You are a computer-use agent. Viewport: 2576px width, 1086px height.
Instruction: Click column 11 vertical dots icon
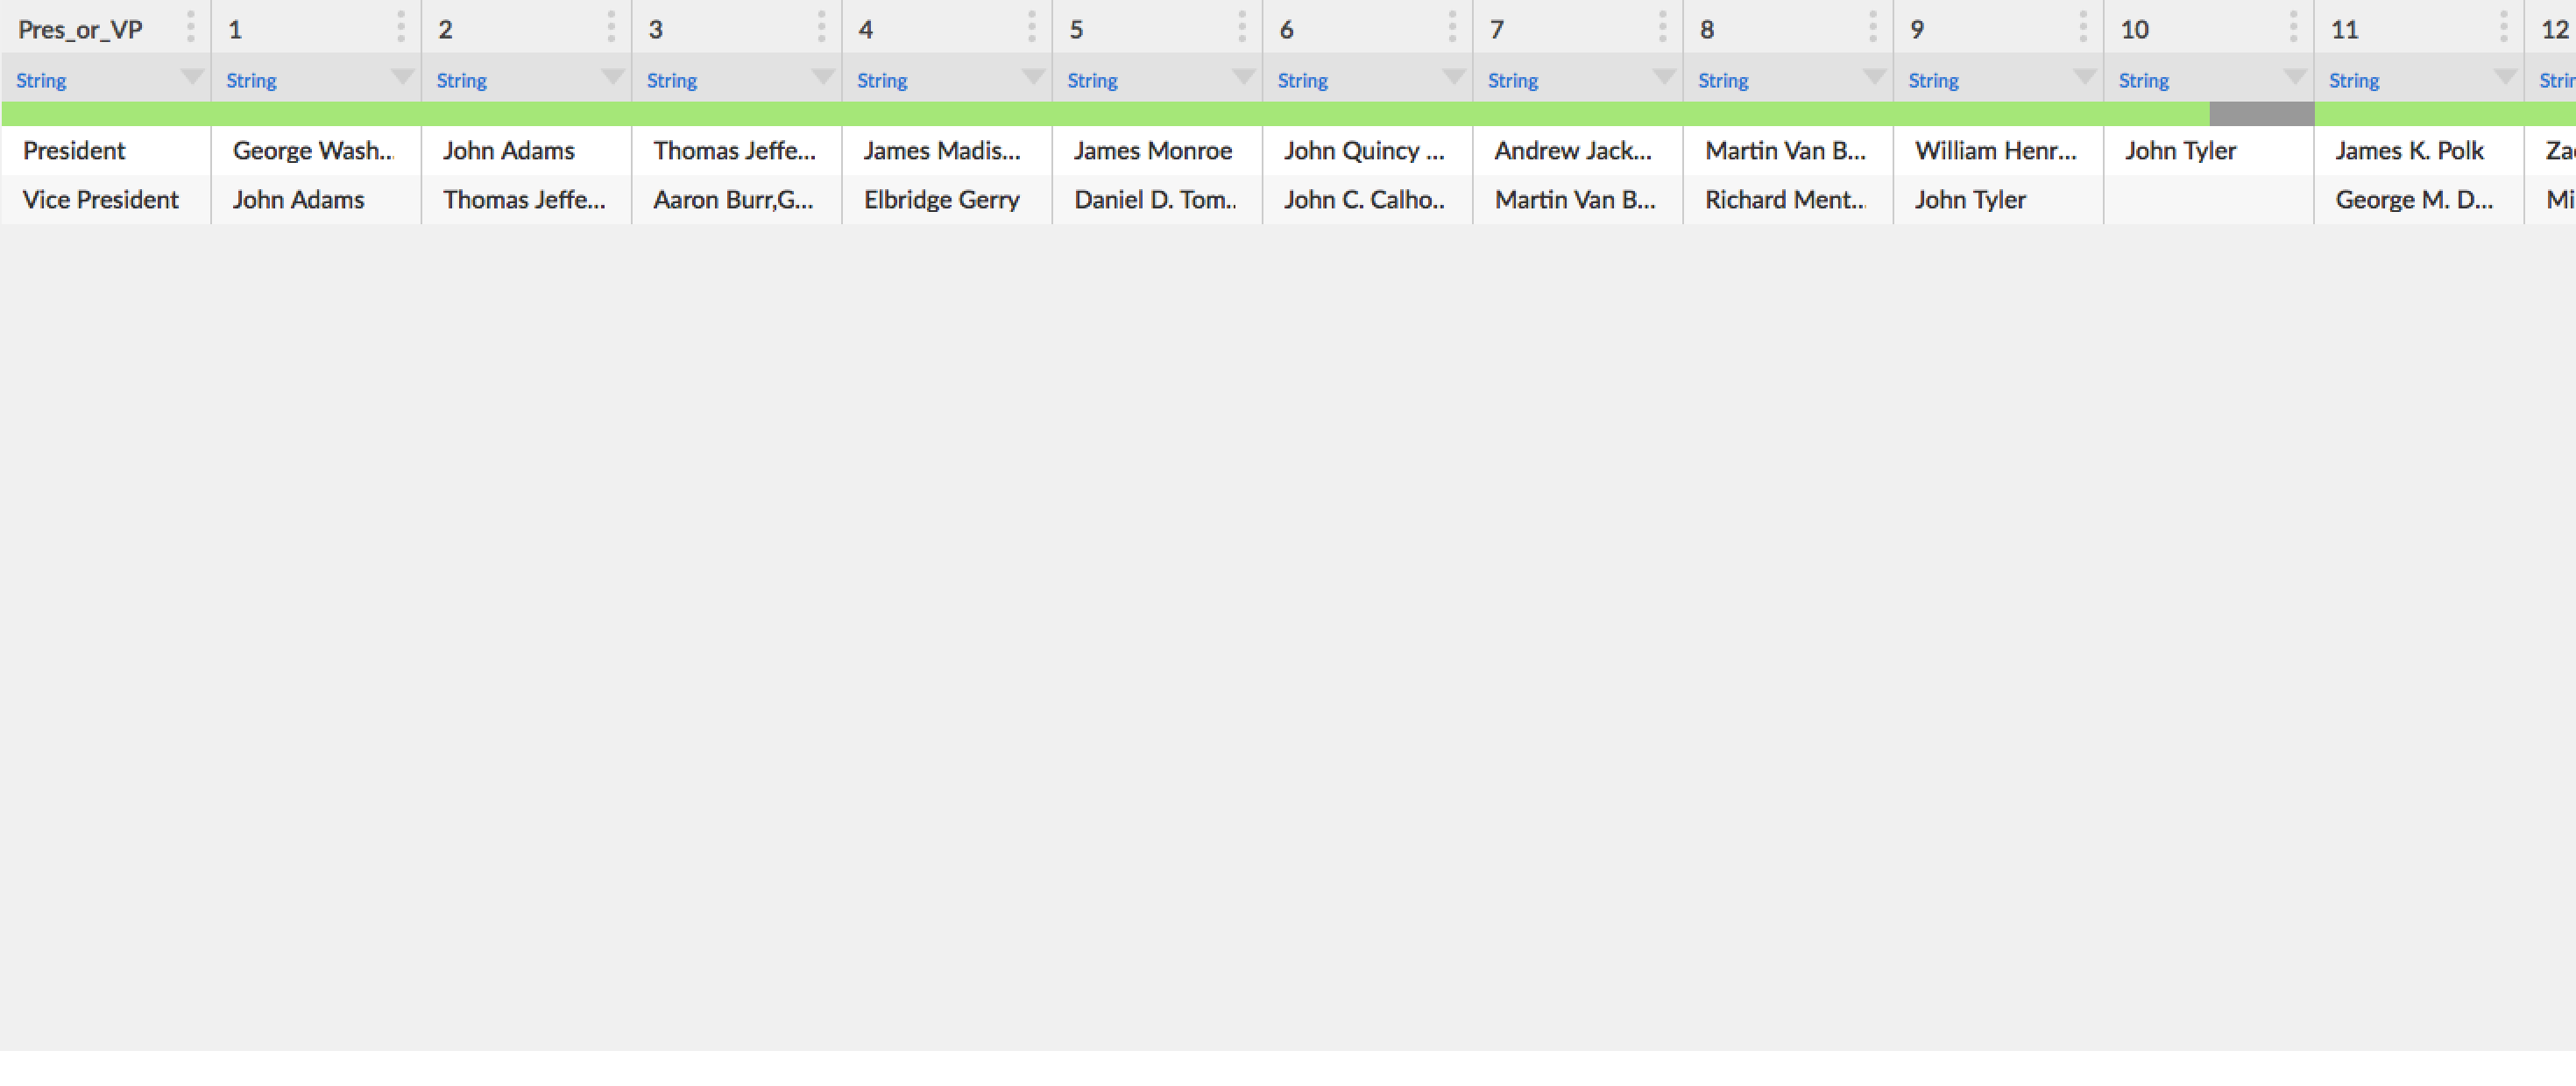click(x=2504, y=28)
